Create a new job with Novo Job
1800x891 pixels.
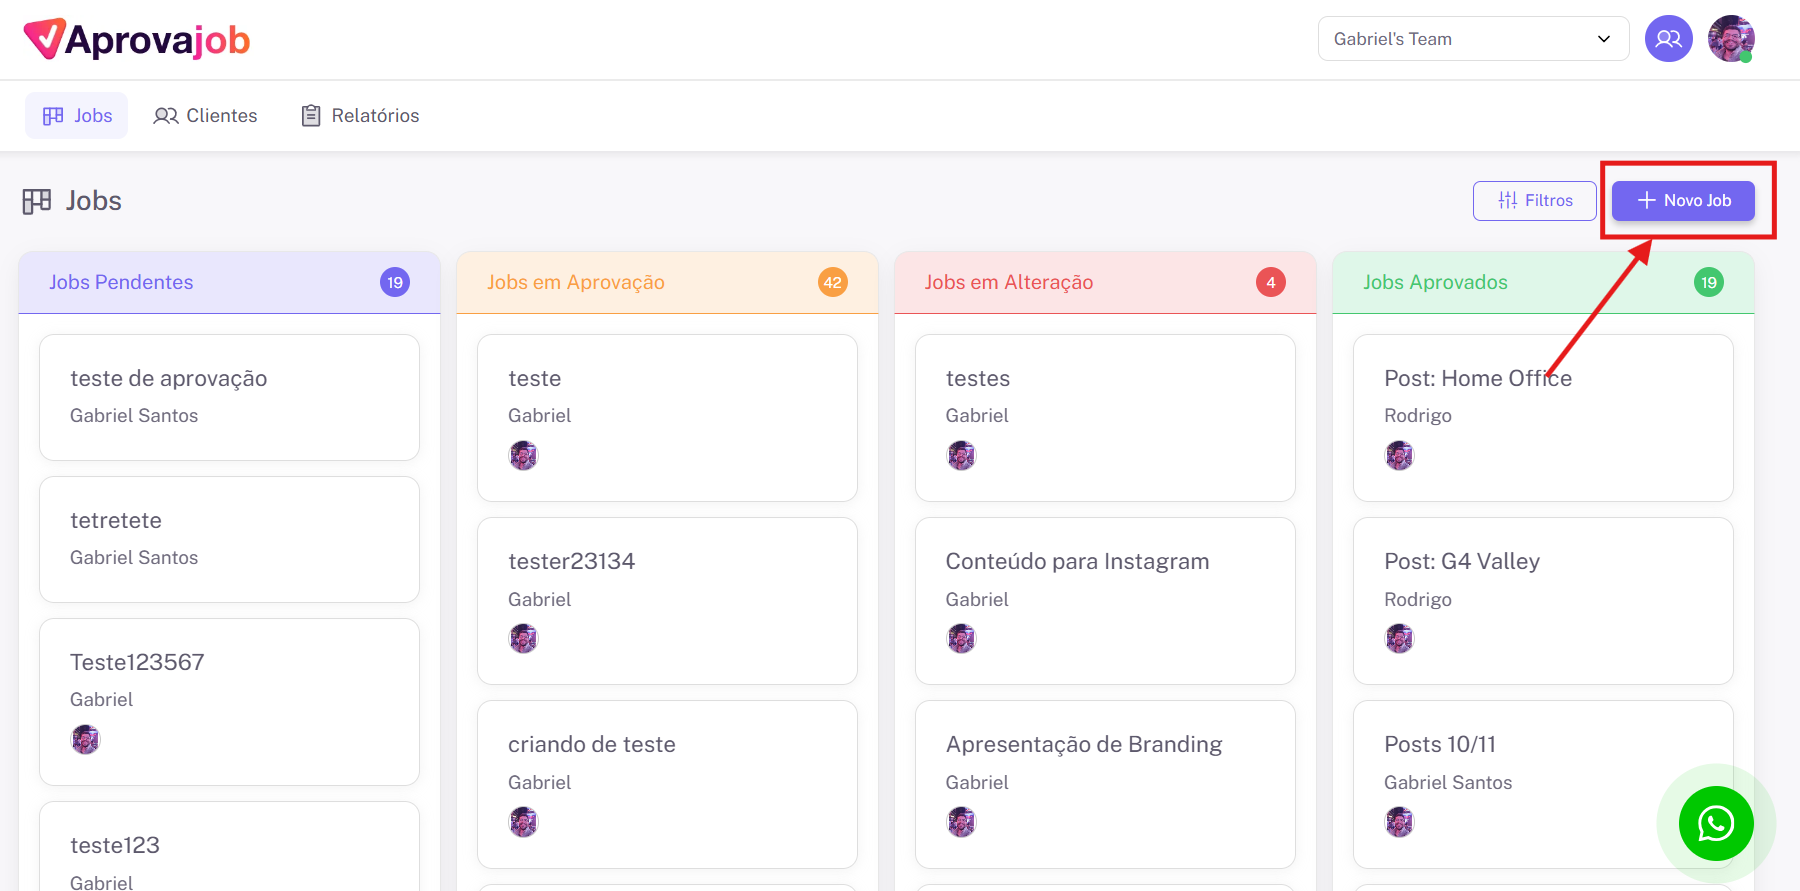point(1683,201)
